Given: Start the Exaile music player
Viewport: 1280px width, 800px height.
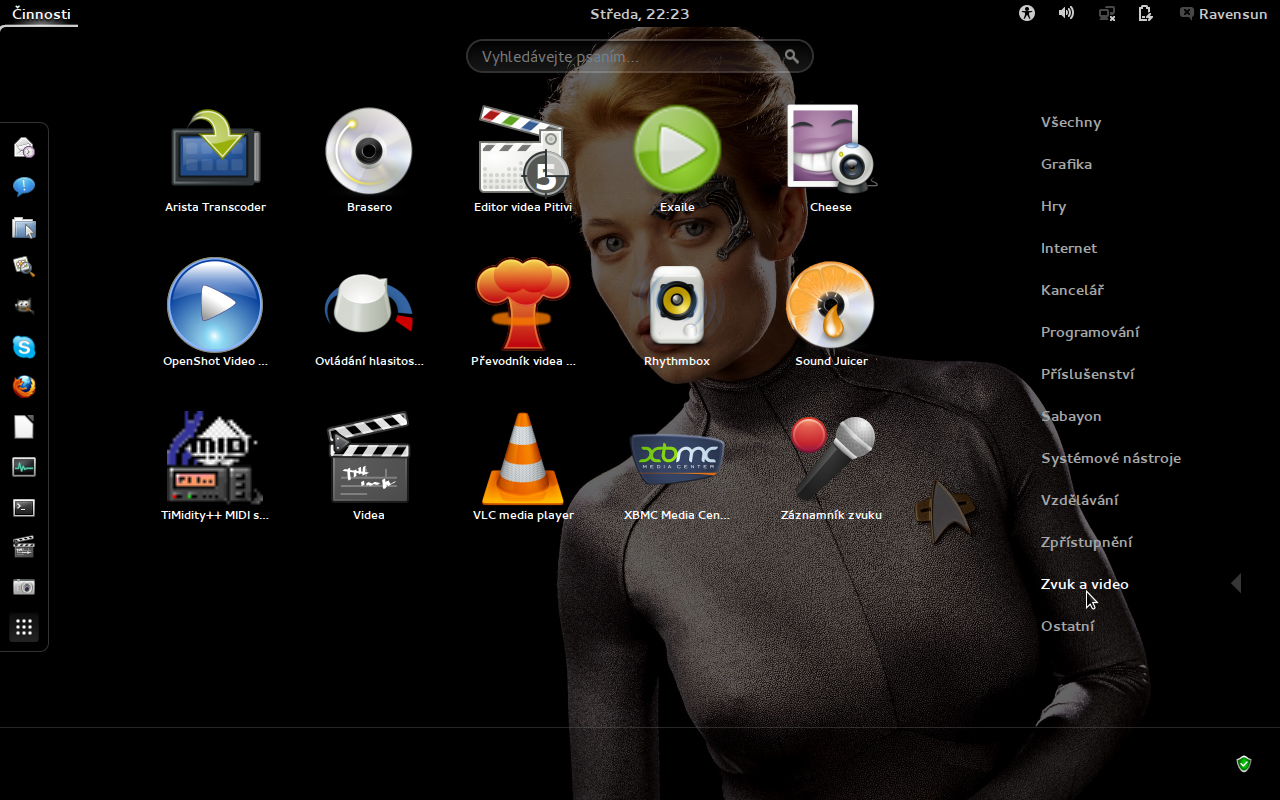Looking at the screenshot, I should tap(677, 160).
